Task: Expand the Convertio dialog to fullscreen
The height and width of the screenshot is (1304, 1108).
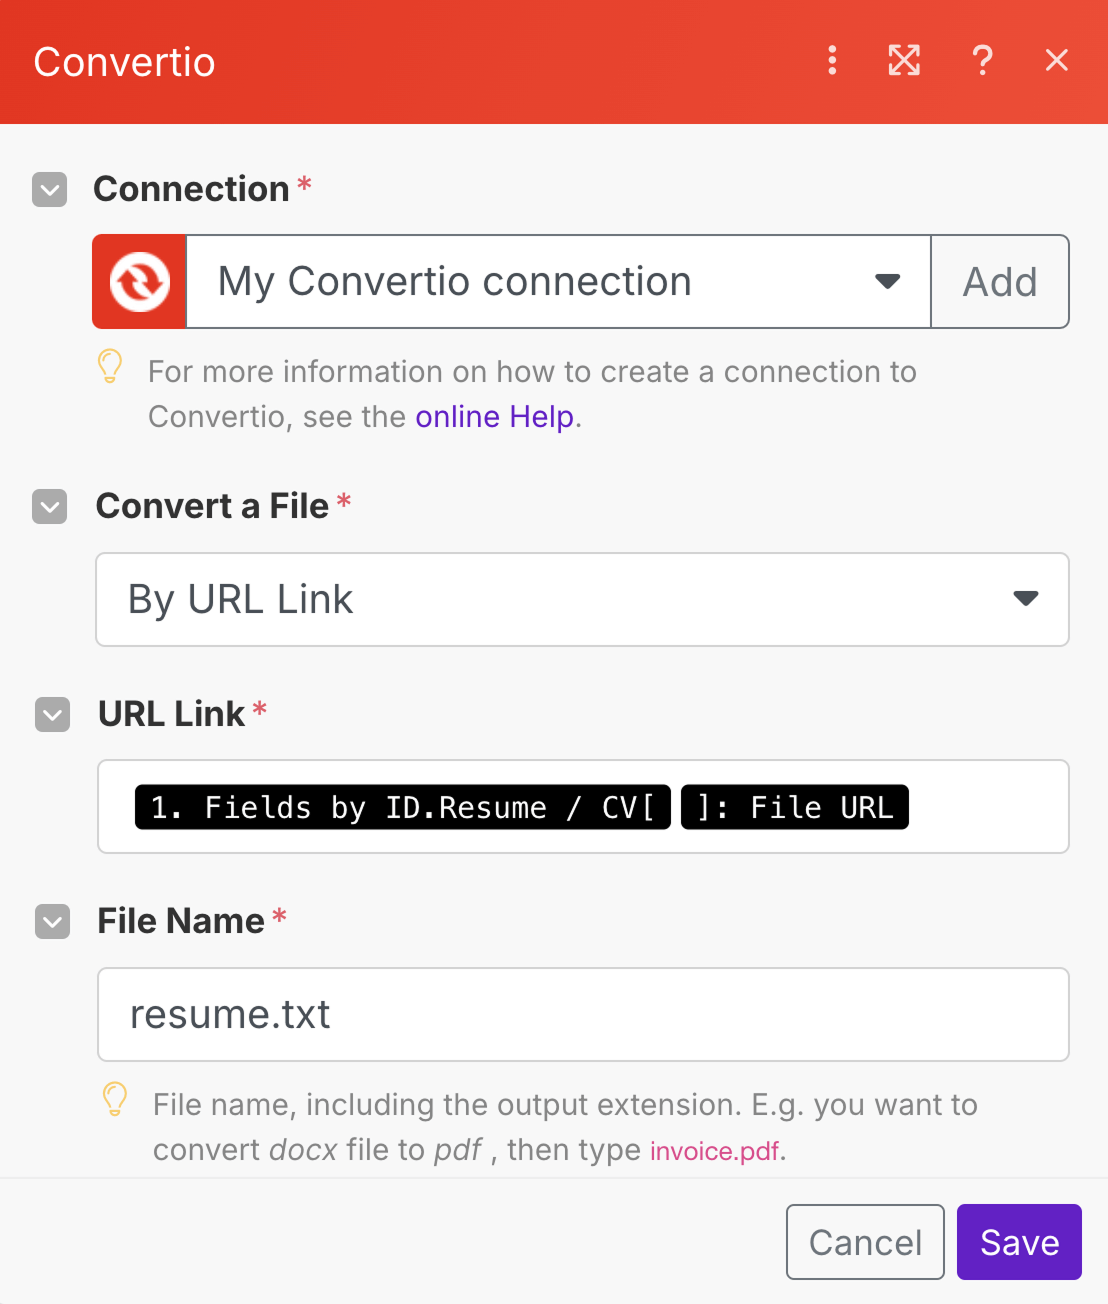Action: point(904,61)
